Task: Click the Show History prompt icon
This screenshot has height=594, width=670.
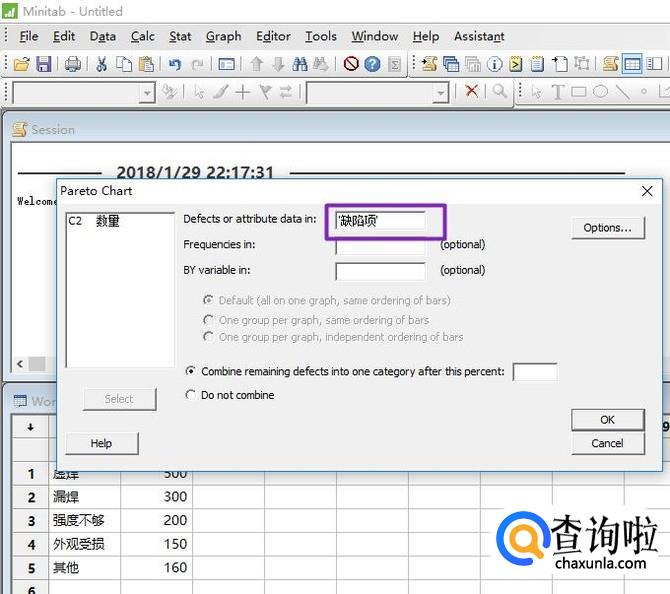Action: pyautogui.click(x=516, y=64)
